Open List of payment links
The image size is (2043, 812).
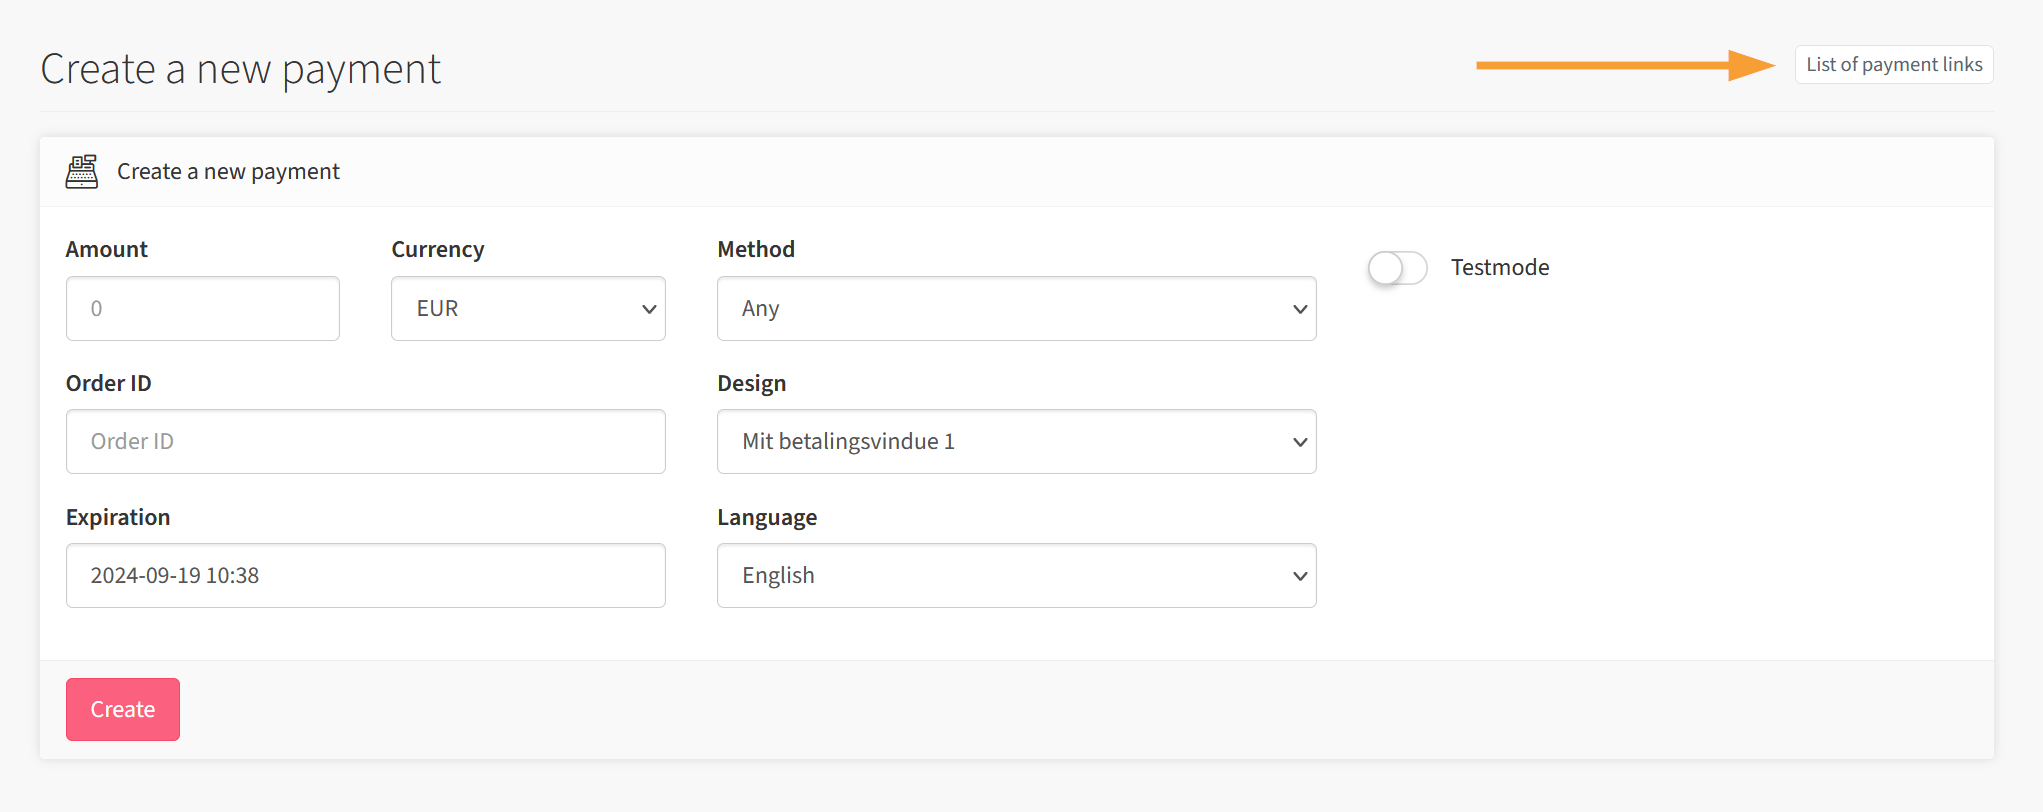(x=1893, y=65)
